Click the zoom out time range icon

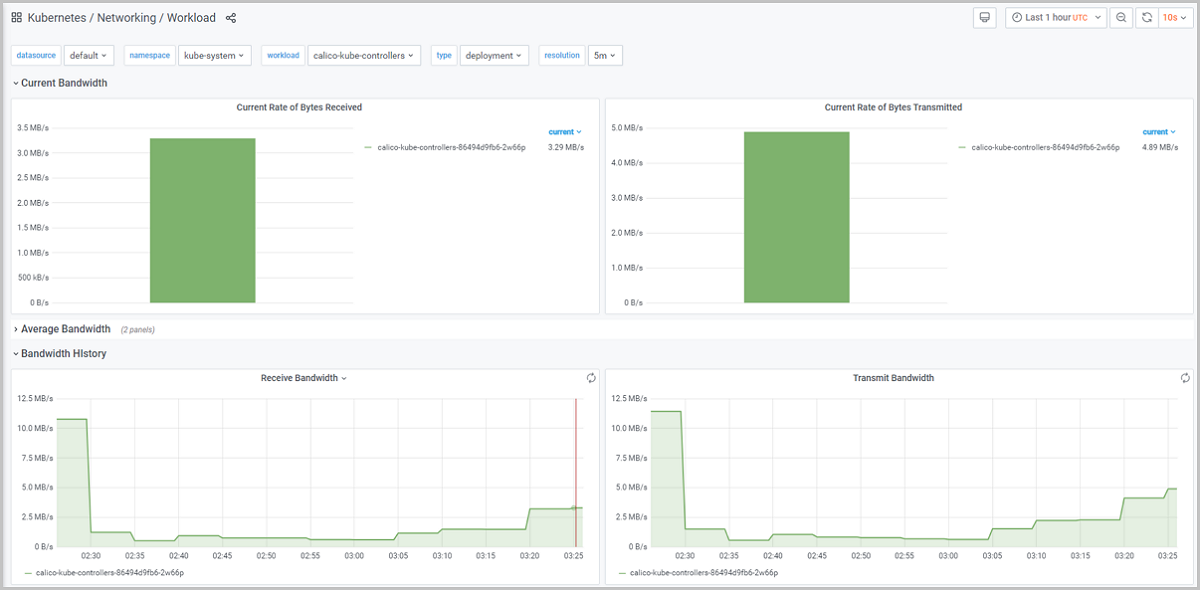[1121, 18]
